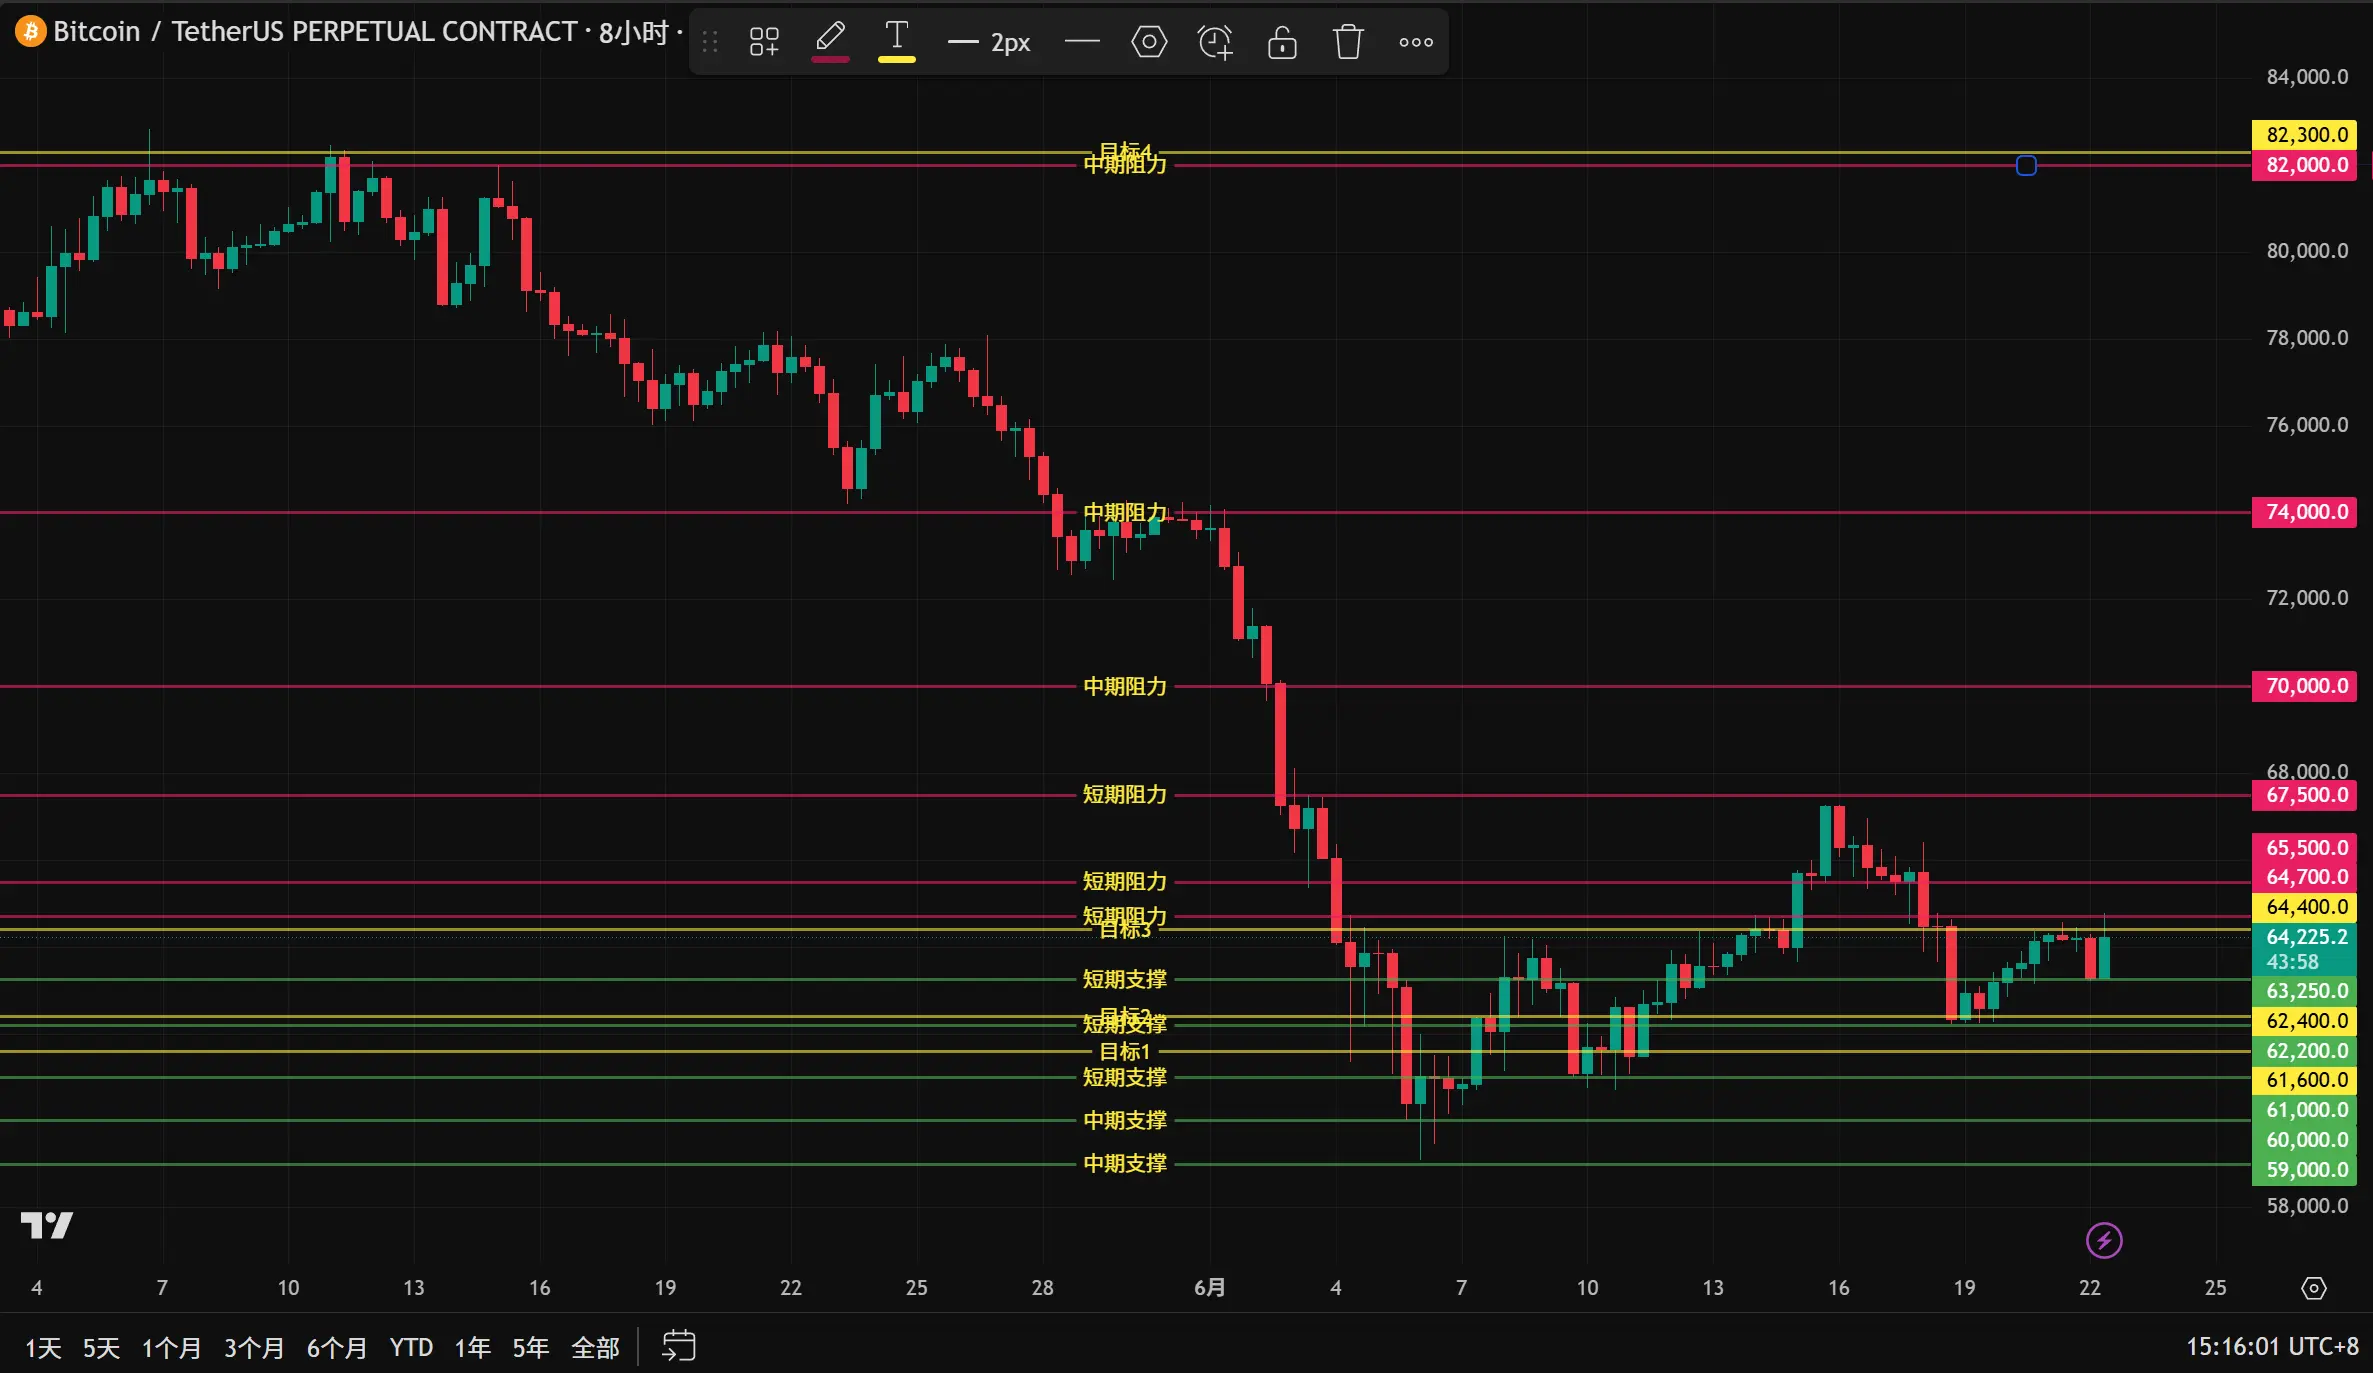Click the 82,000.0 red price label
Viewport: 2373px width, 1373px height.
click(2305, 166)
